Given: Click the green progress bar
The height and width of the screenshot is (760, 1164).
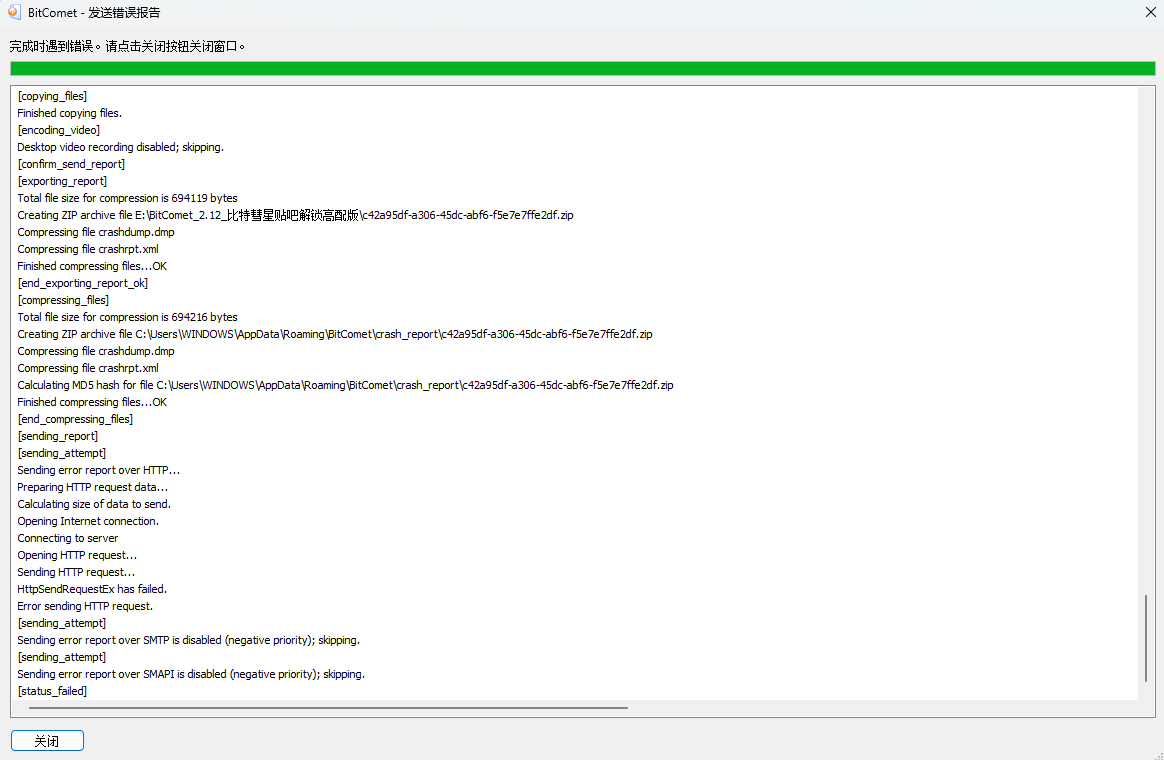Looking at the screenshot, I should [x=583, y=68].
